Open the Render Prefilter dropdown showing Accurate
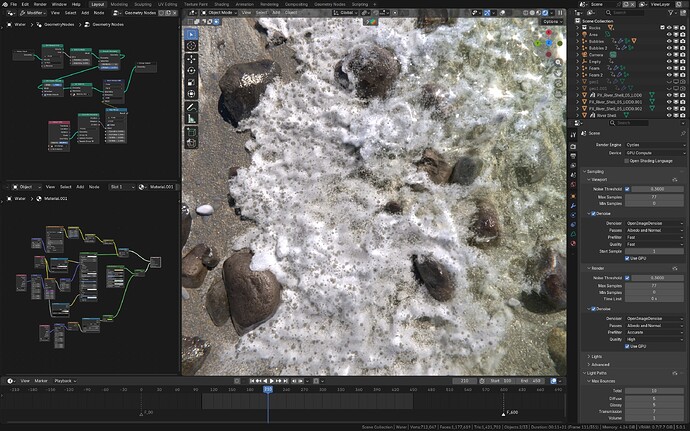690x431 pixels. (x=654, y=332)
